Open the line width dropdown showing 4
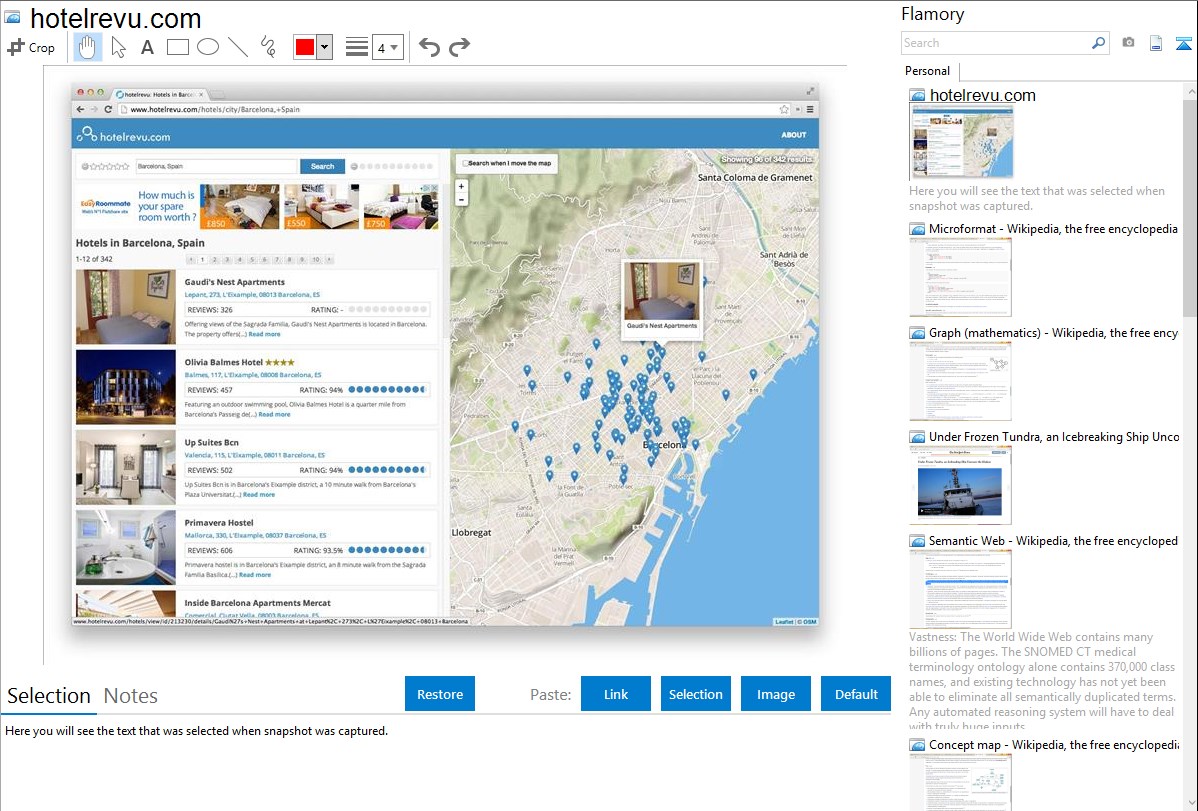The width and height of the screenshot is (1198, 811). click(387, 48)
